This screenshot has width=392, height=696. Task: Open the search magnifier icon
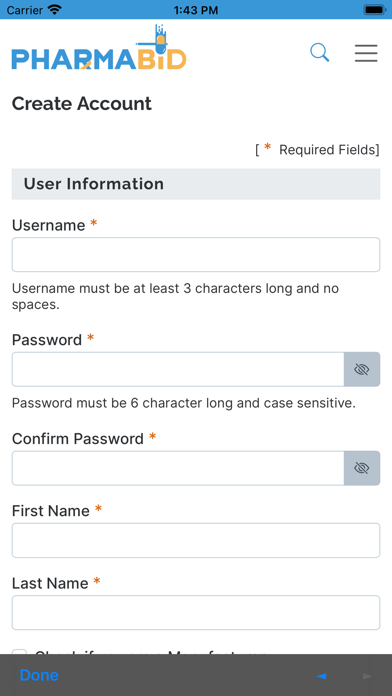pyautogui.click(x=320, y=52)
